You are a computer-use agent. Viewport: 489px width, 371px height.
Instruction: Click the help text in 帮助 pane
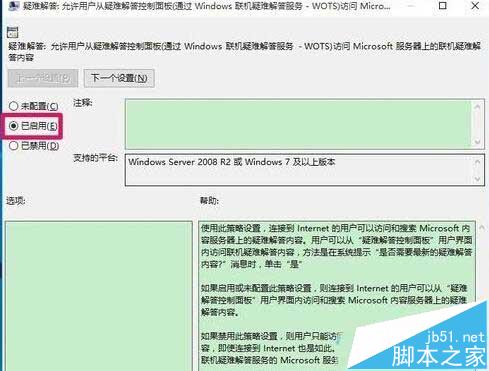(x=336, y=246)
